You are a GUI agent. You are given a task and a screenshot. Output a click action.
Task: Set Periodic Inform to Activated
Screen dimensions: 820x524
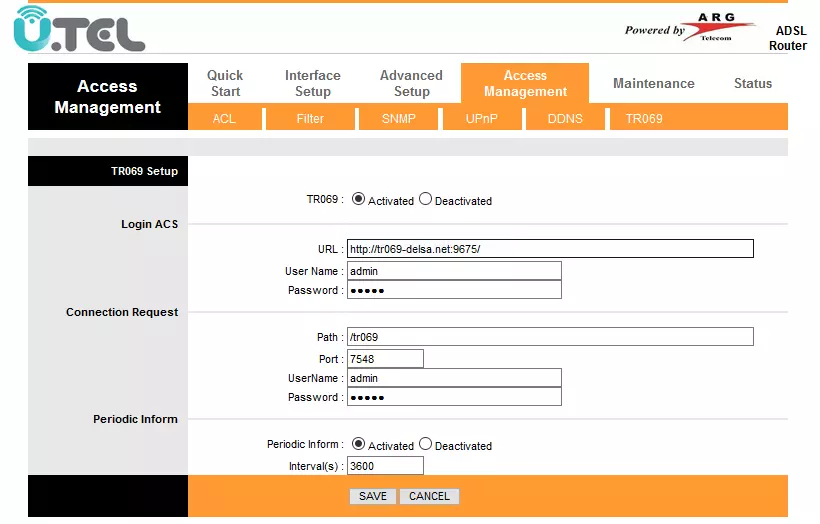(x=358, y=444)
